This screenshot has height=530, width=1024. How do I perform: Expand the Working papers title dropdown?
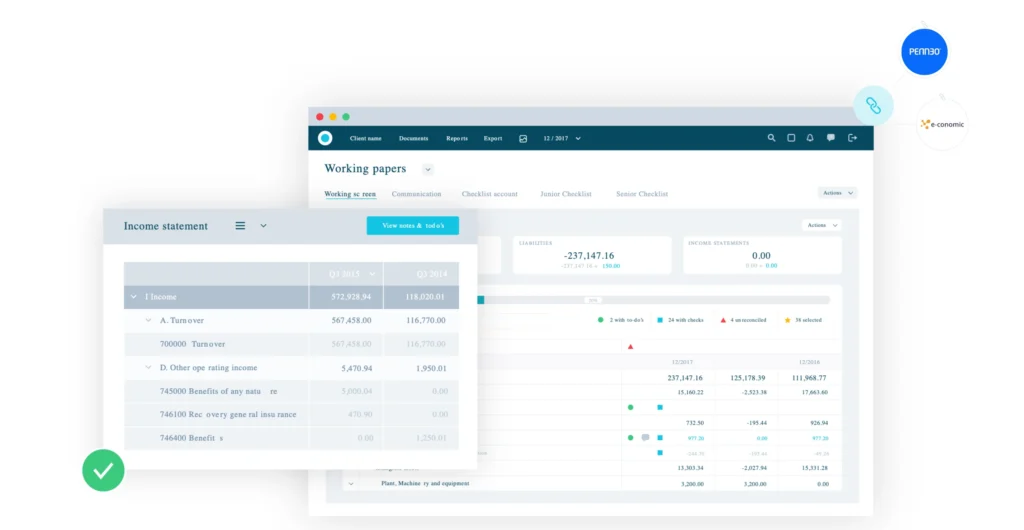tap(428, 169)
